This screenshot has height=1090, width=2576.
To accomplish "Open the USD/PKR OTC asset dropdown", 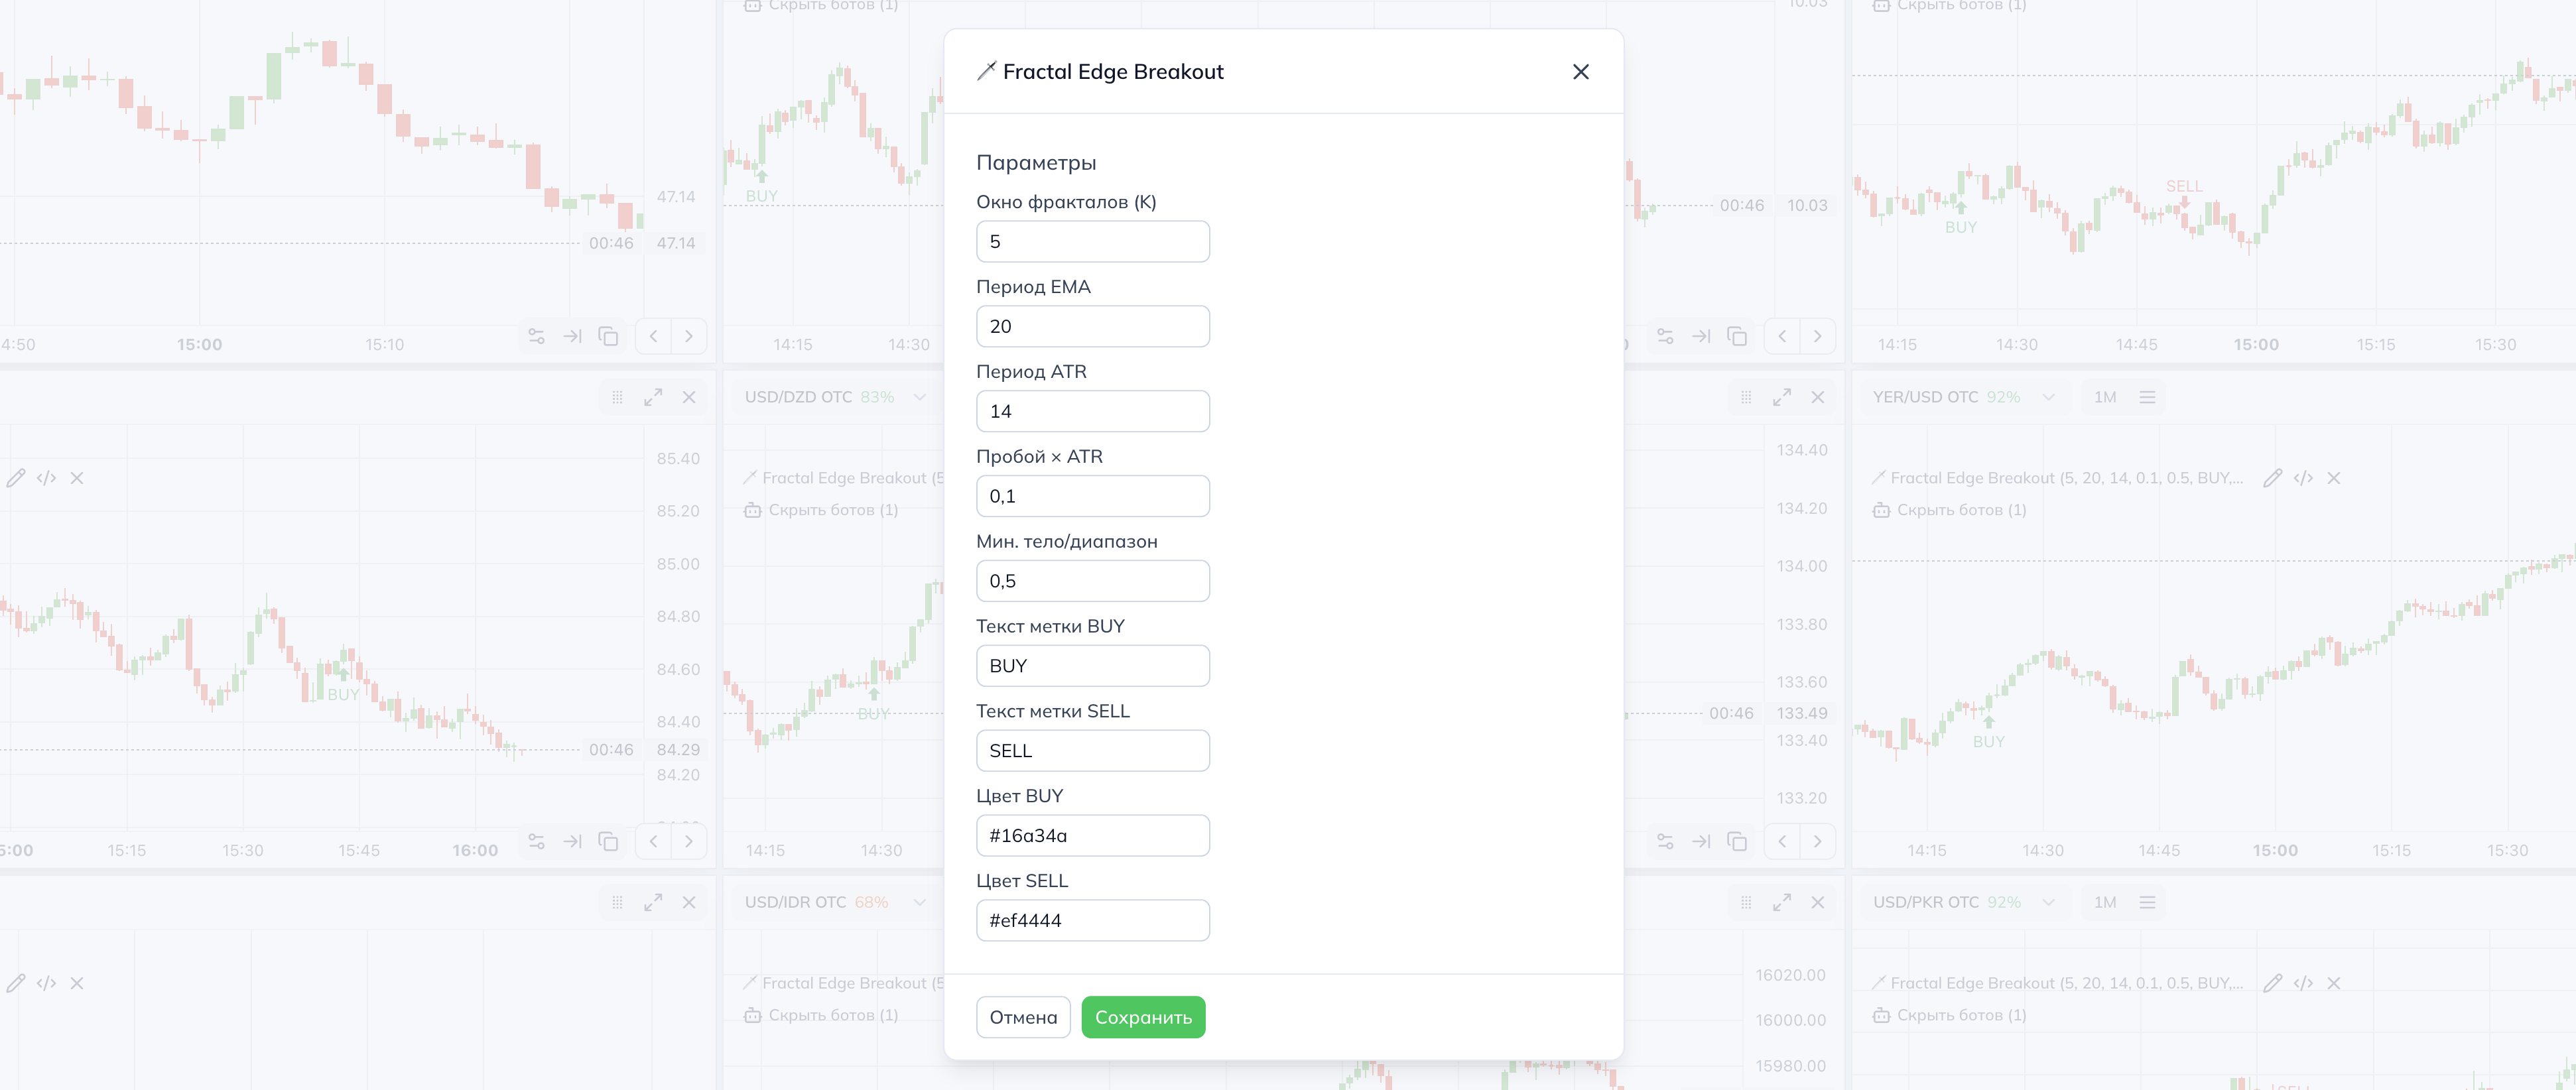I will 2048,902.
